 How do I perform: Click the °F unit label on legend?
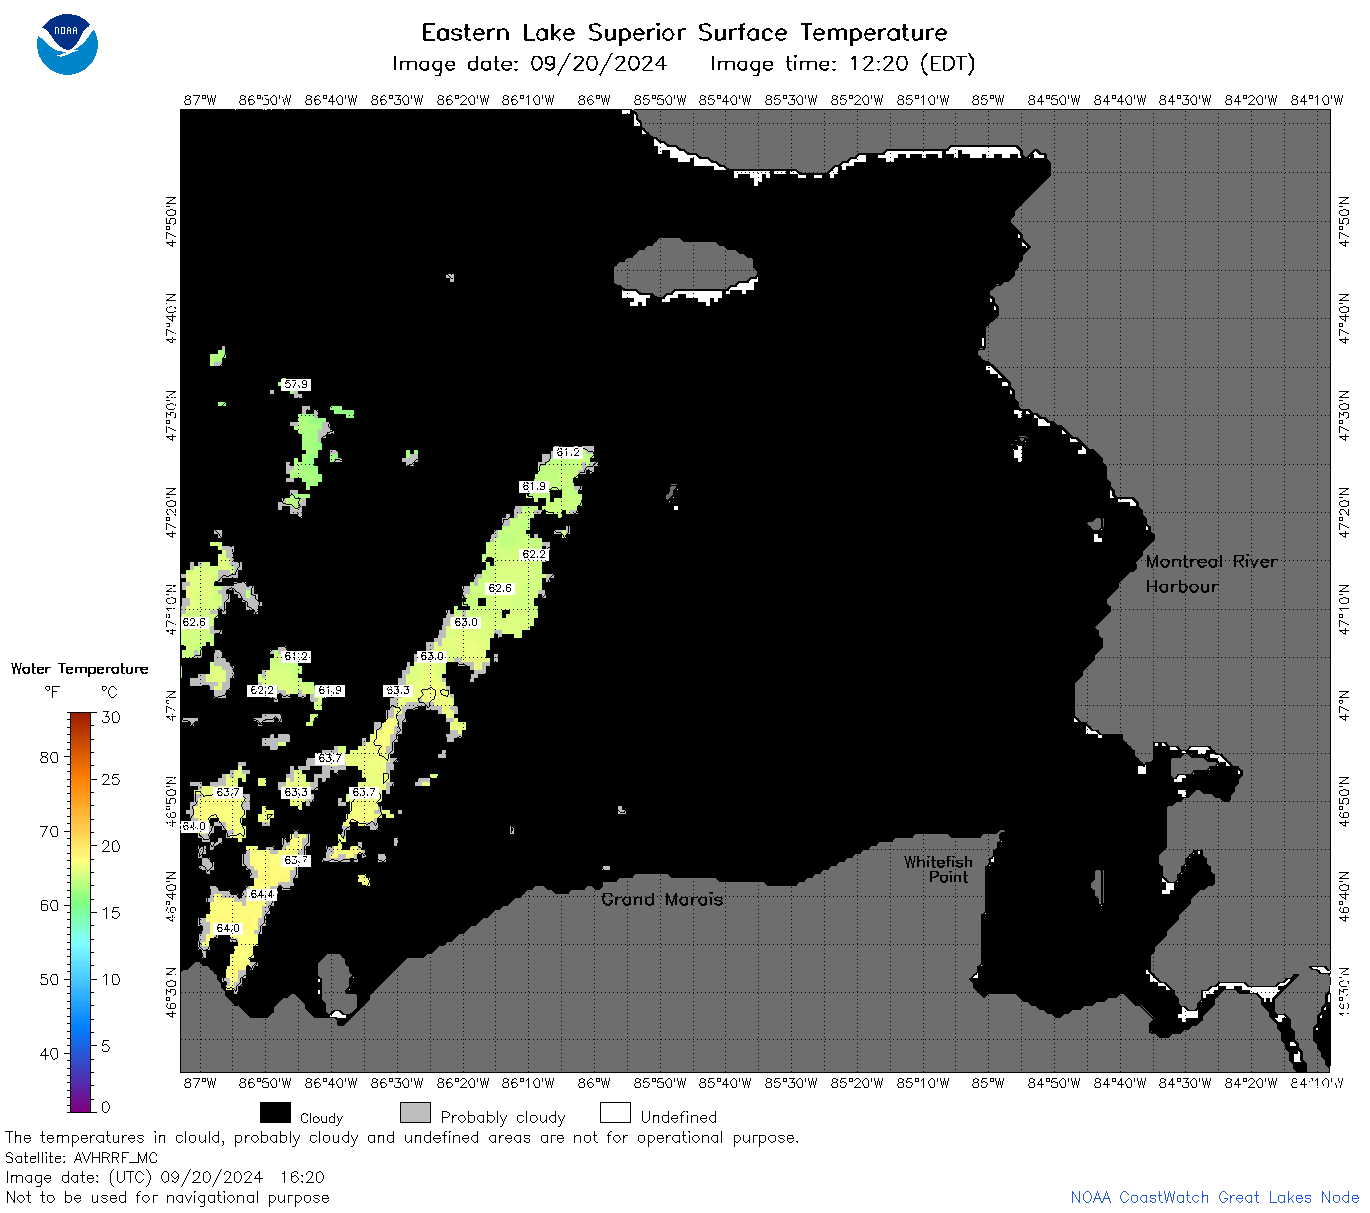coord(52,692)
